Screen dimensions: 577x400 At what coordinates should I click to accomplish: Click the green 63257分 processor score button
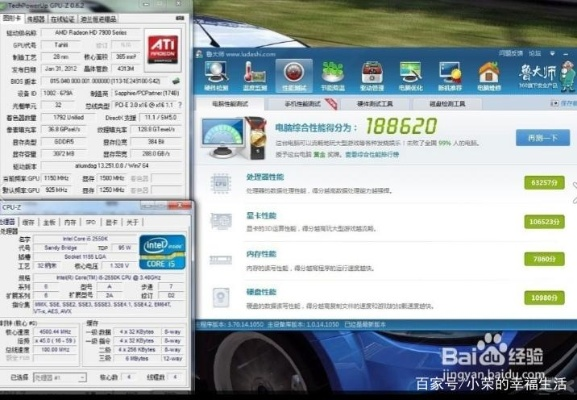coord(544,183)
